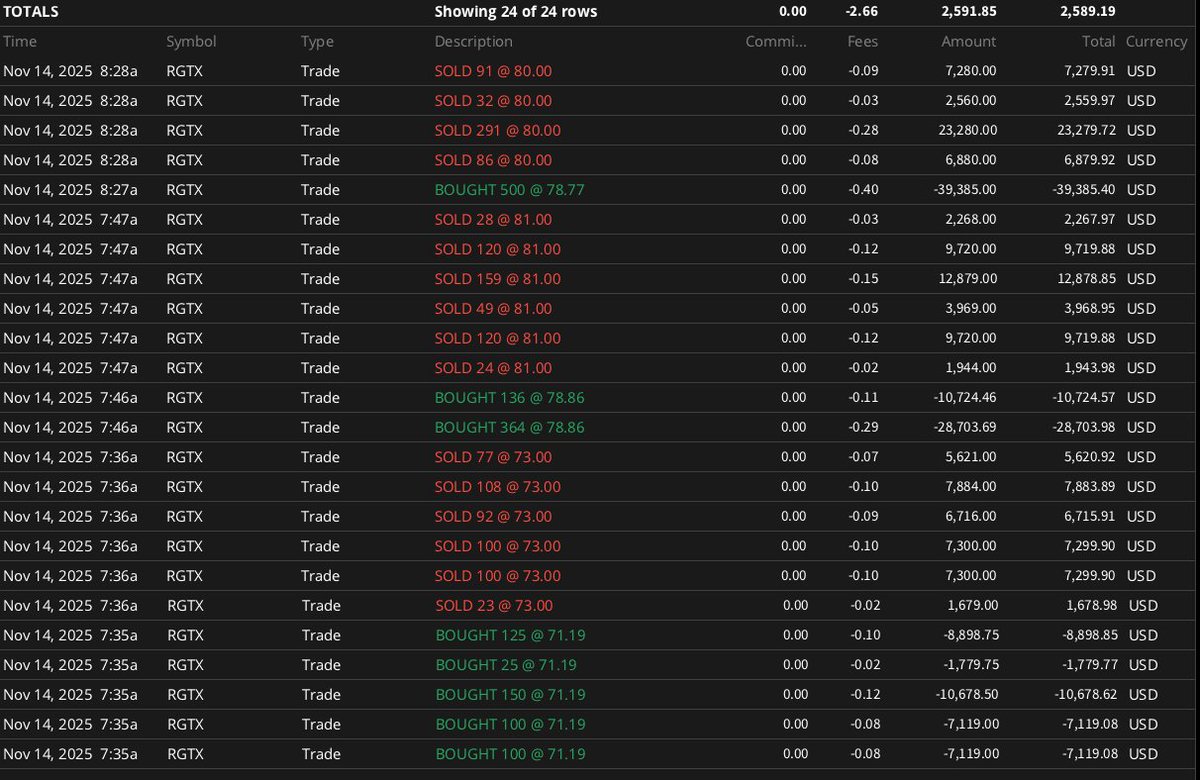
Task: Select the 'BOUGHT 125 @ 71.19' description
Action: 511,635
